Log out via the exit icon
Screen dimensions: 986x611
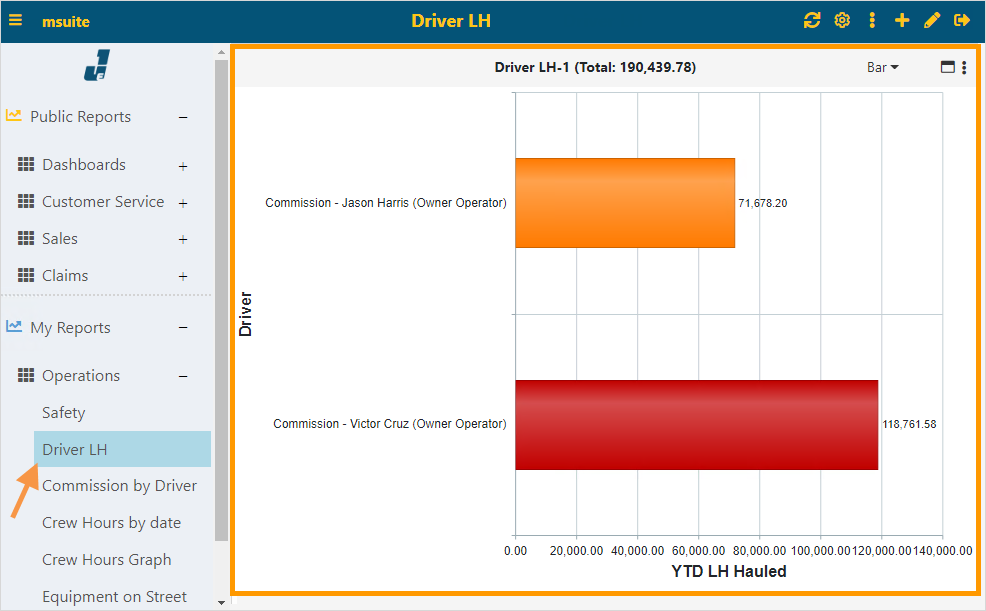[x=962, y=20]
